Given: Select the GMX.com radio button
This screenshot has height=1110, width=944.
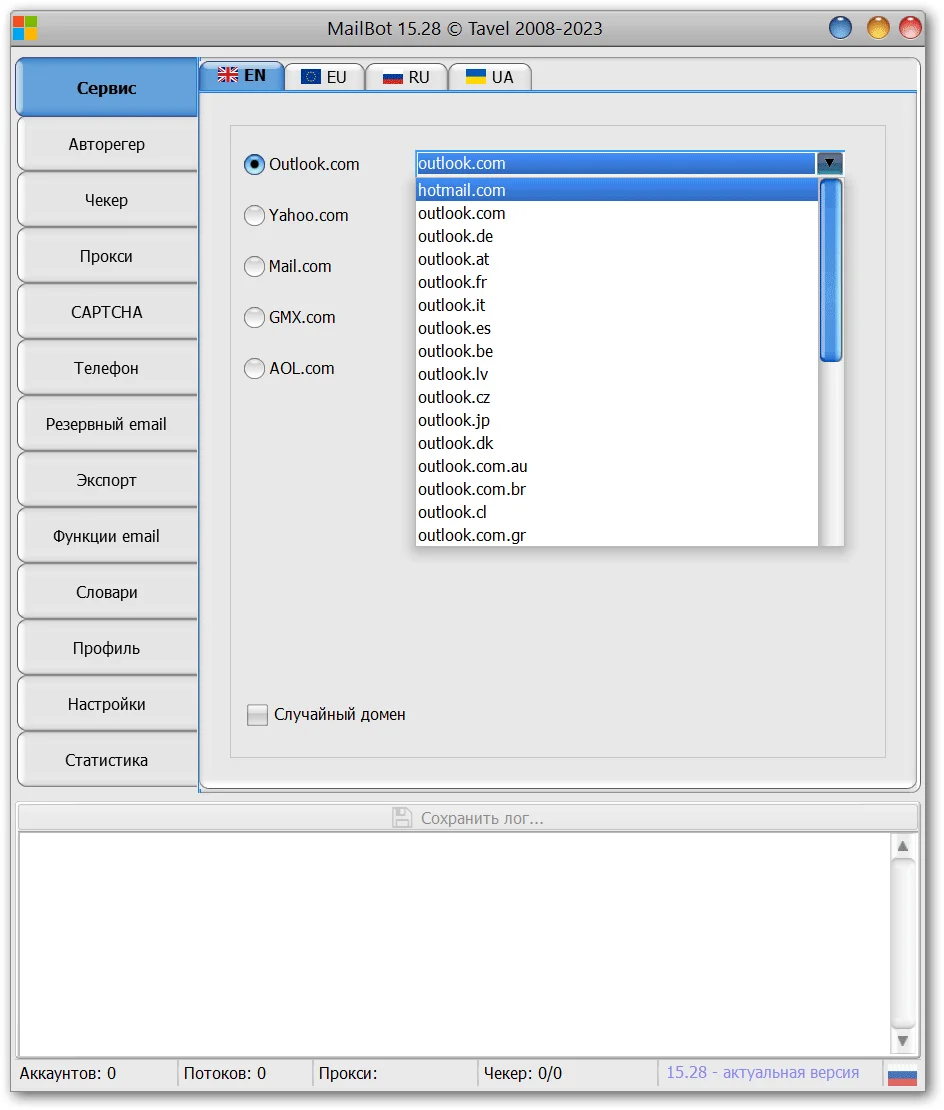Looking at the screenshot, I should (x=254, y=317).
